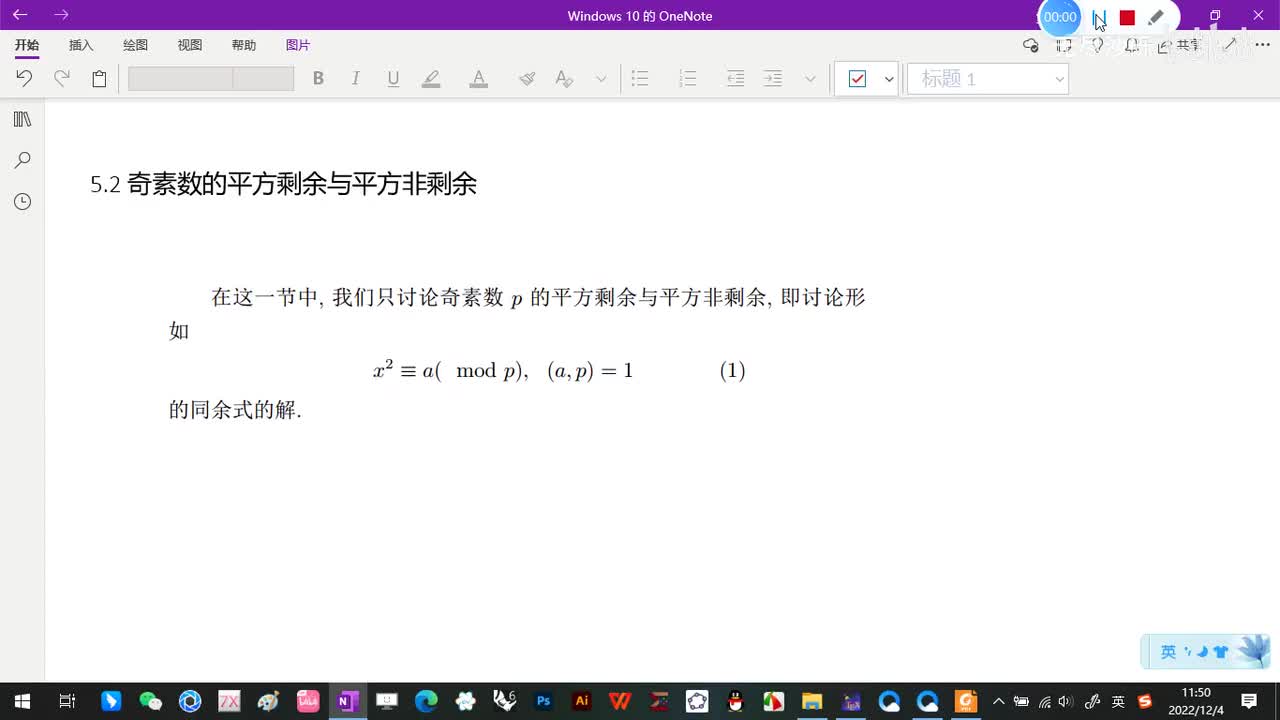This screenshot has height=720, width=1280.
Task: Toggle bold formatting
Action: [318, 78]
